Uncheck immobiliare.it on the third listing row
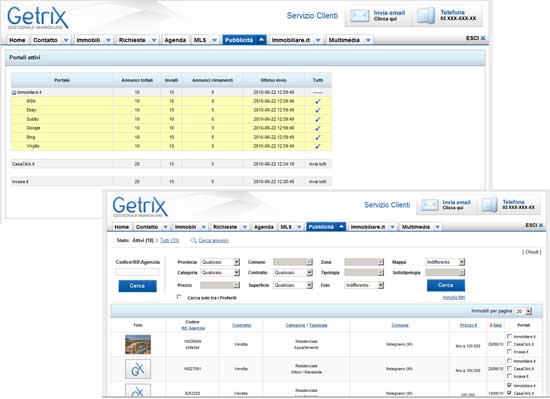 (x=509, y=385)
